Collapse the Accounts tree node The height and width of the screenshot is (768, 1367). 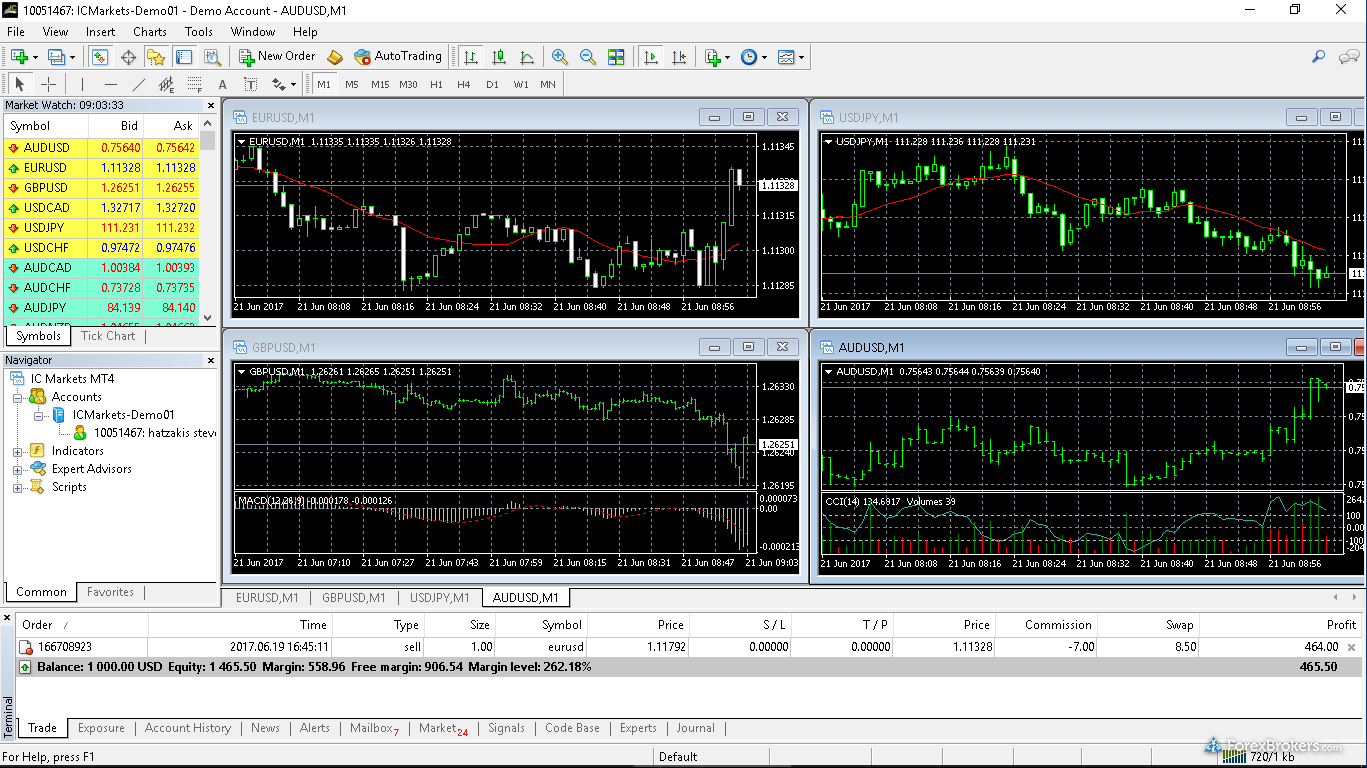click(17, 397)
